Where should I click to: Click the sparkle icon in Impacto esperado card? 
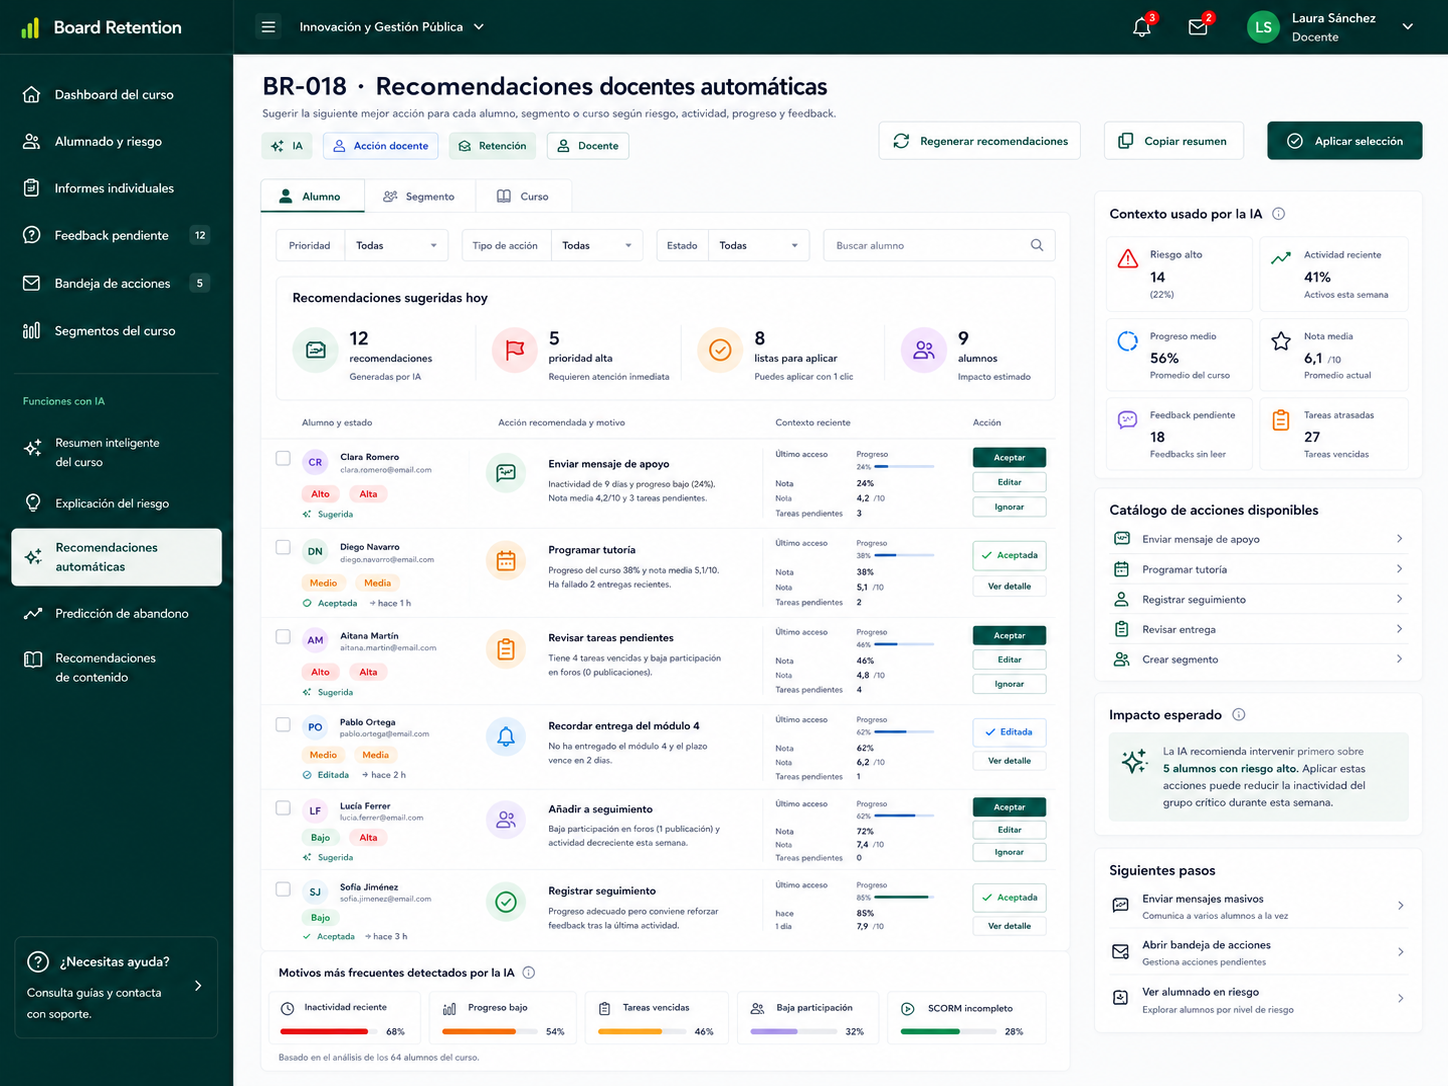1134,761
